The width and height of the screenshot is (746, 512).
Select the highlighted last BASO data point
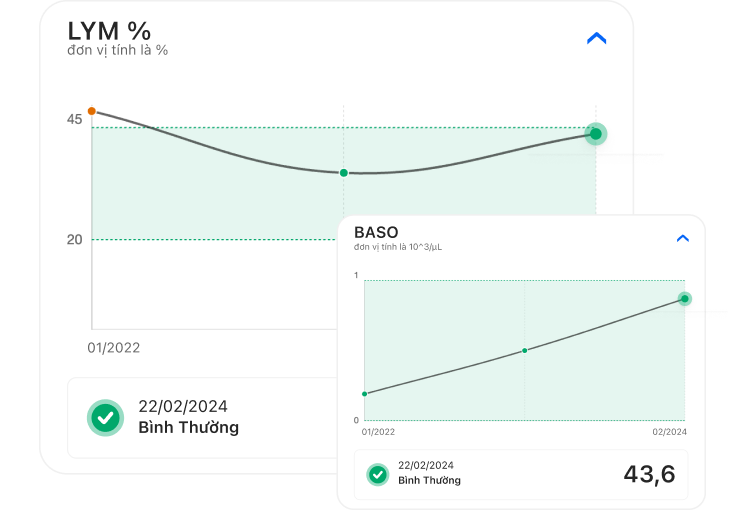click(x=685, y=298)
